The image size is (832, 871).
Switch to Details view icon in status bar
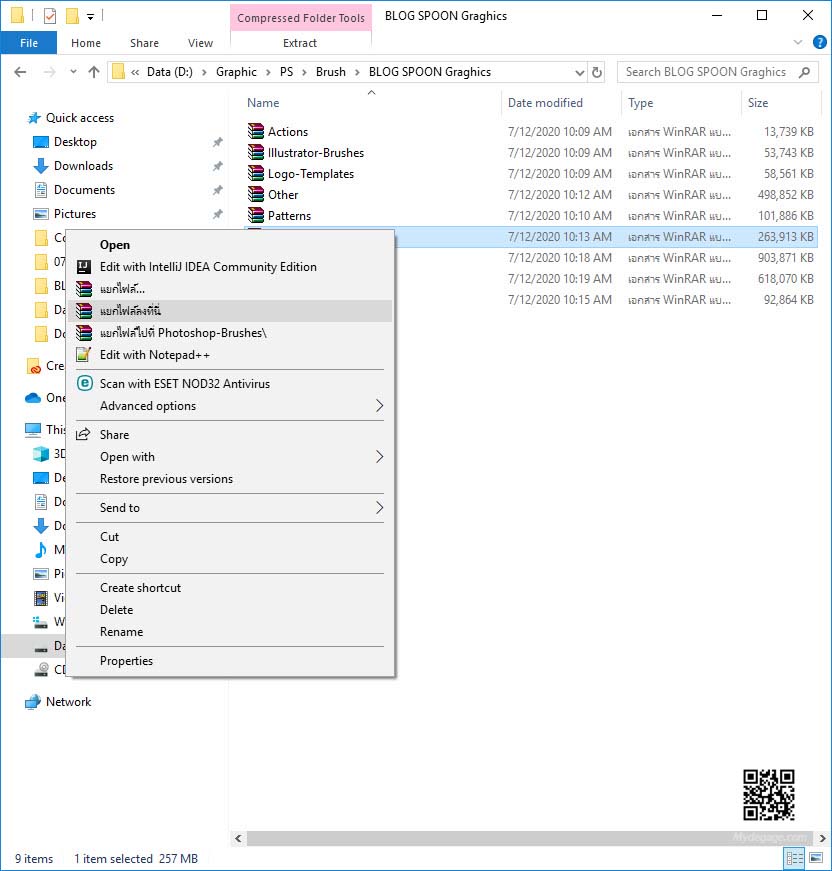794,858
